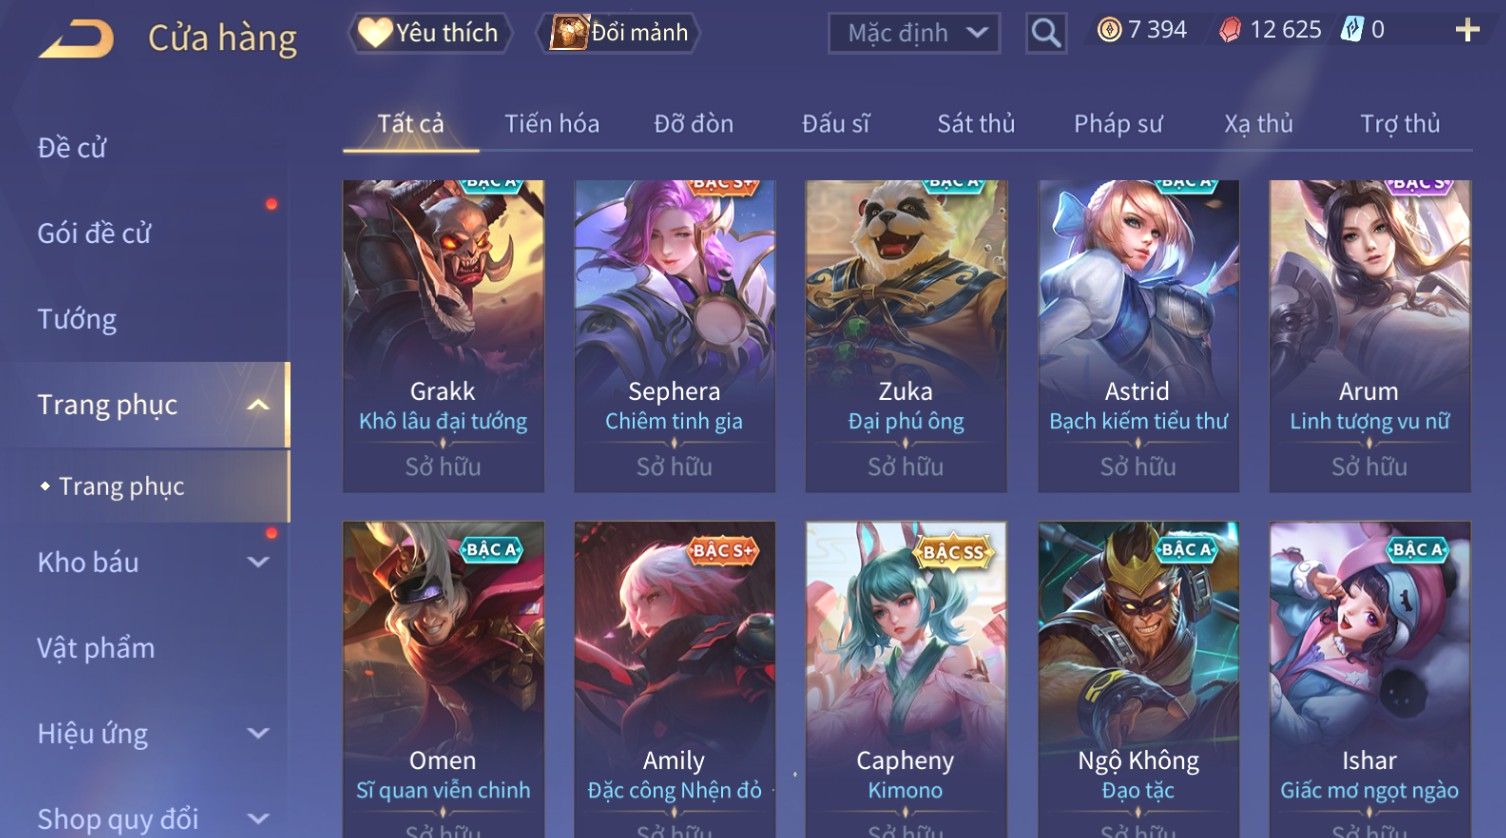The width and height of the screenshot is (1506, 838).
Task: Select Grakk Khô lâu đại tướng skin
Action: point(443,336)
